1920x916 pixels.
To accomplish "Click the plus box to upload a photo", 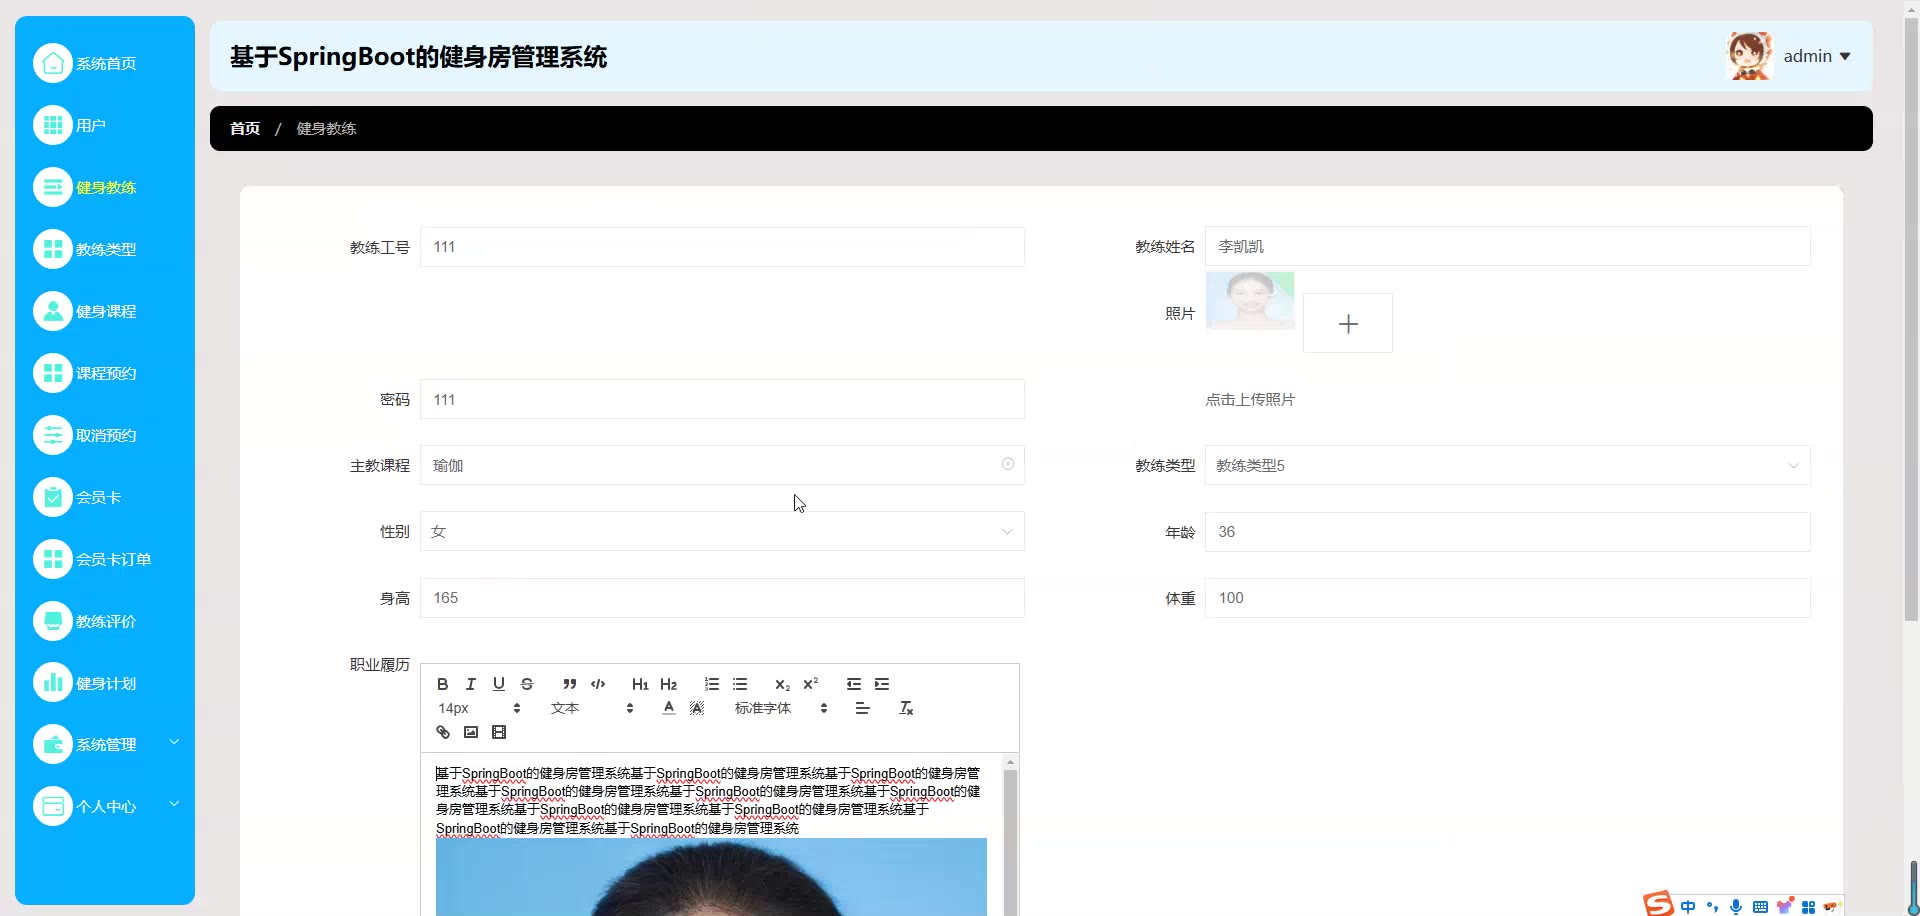I will pos(1348,323).
